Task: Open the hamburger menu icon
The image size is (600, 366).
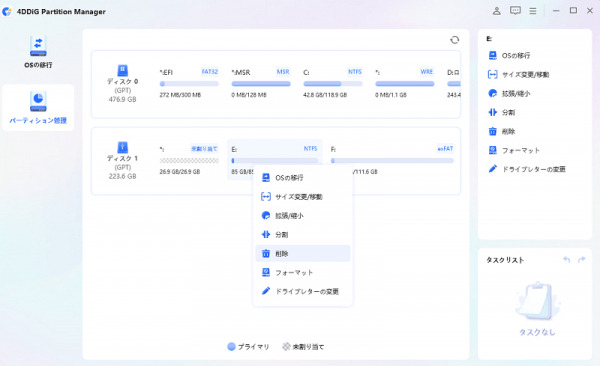Action: coord(533,11)
